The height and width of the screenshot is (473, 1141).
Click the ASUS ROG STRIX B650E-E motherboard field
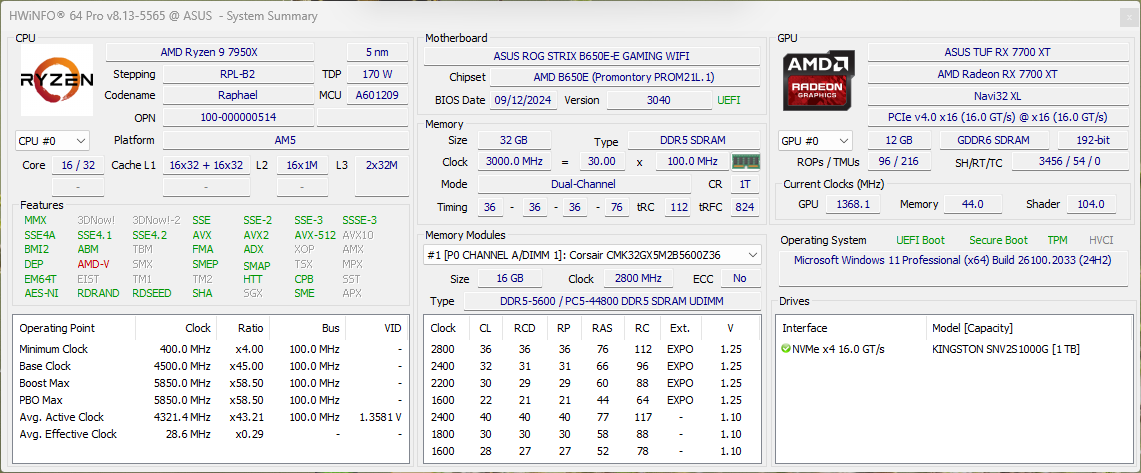pyautogui.click(x=592, y=56)
